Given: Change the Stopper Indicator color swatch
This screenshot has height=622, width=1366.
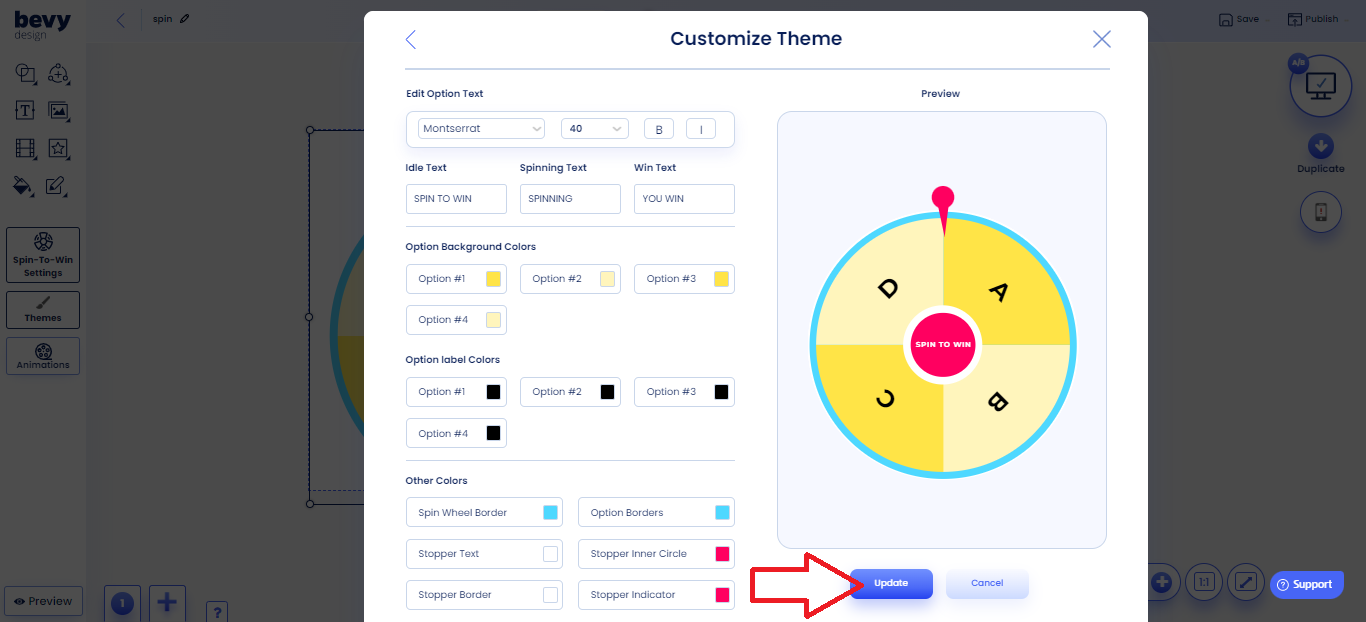Looking at the screenshot, I should (722, 595).
